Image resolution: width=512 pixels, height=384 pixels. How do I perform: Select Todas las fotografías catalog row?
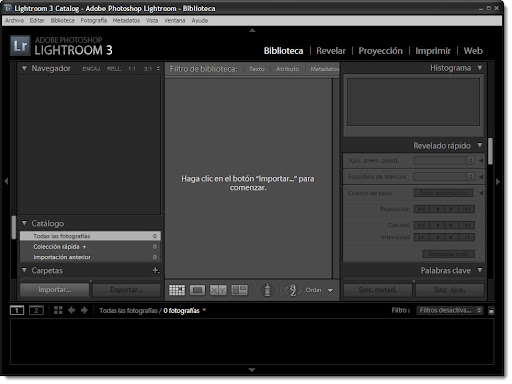point(90,236)
